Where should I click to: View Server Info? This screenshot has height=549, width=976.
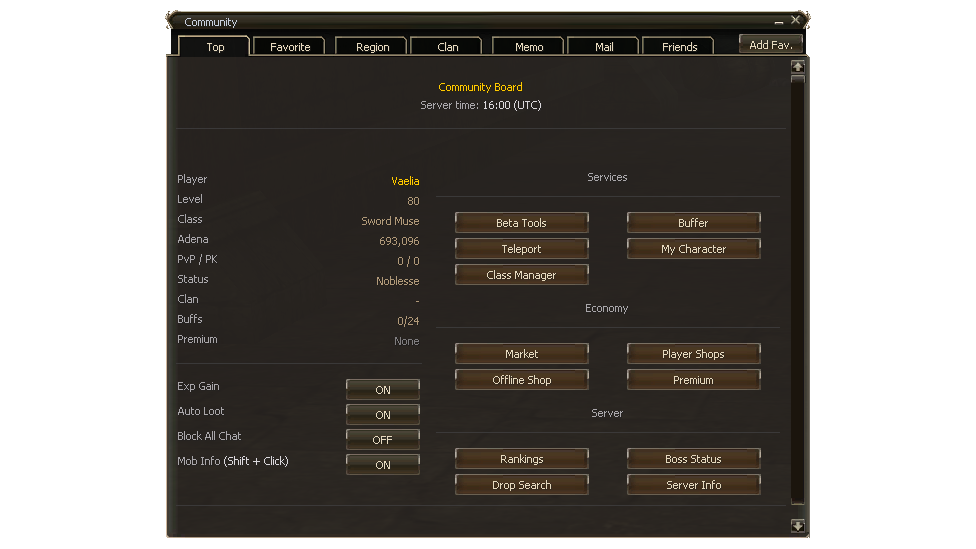point(693,486)
